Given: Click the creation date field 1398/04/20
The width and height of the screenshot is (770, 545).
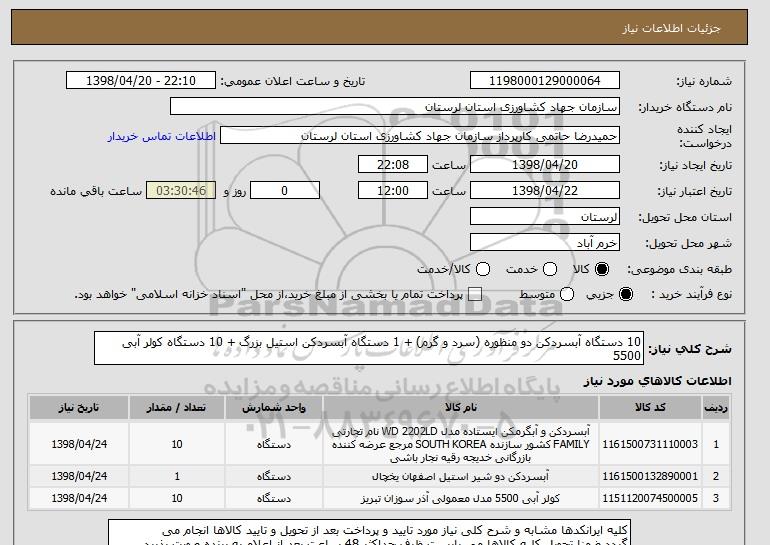Looking at the screenshot, I should click(x=545, y=164).
